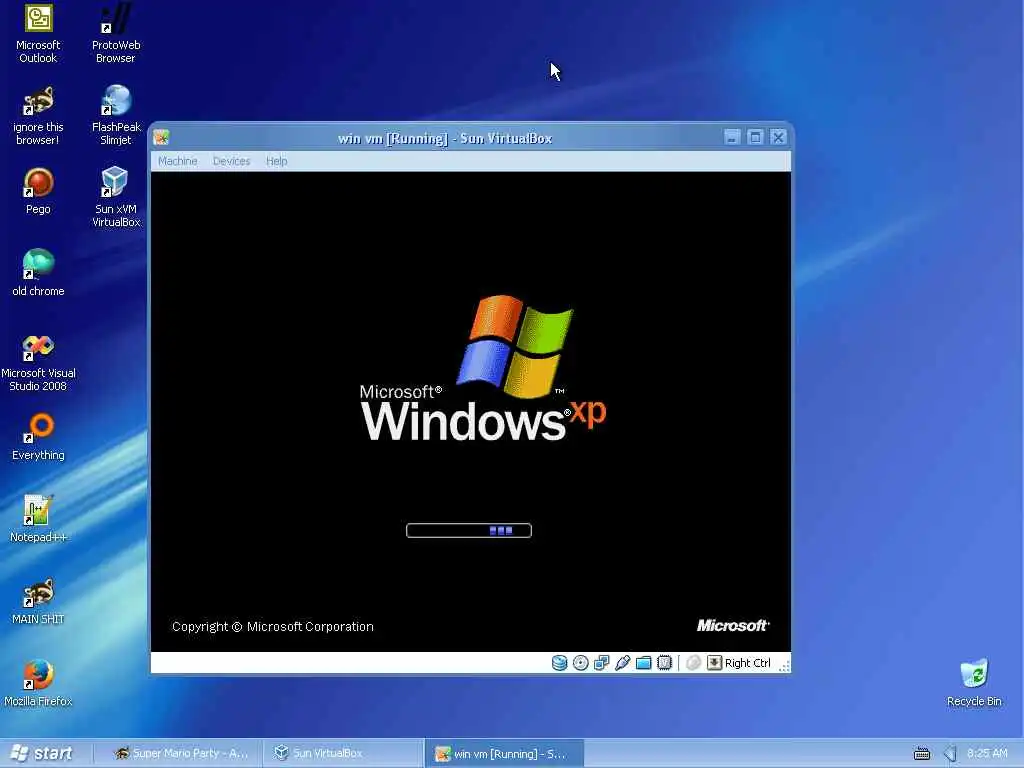Image resolution: width=1024 pixels, height=768 pixels.
Task: Select the Sun xVM VirtualBox desktop icon
Action: point(116,197)
